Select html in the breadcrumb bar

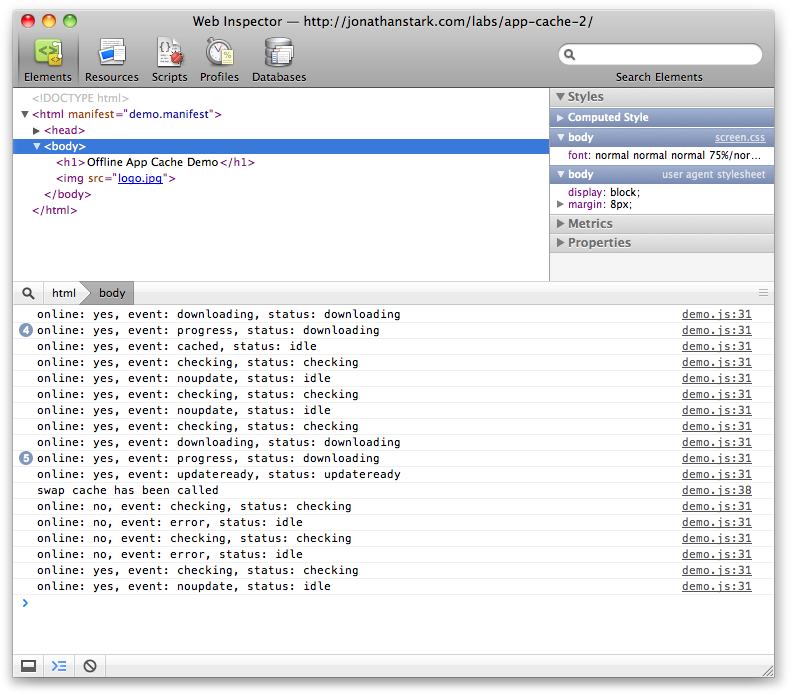point(64,293)
